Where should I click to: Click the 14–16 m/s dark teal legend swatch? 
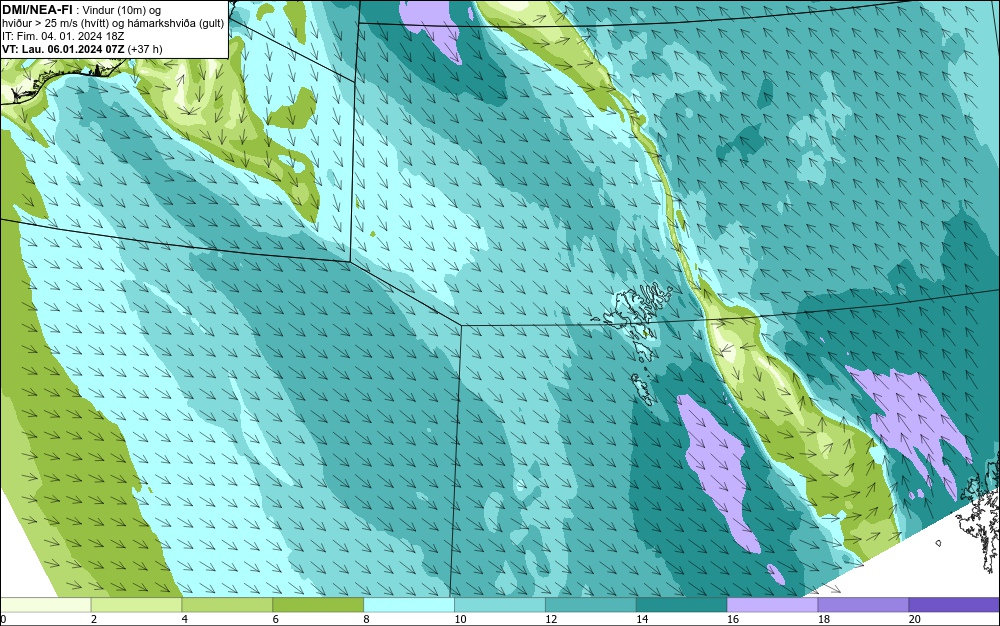[682, 605]
